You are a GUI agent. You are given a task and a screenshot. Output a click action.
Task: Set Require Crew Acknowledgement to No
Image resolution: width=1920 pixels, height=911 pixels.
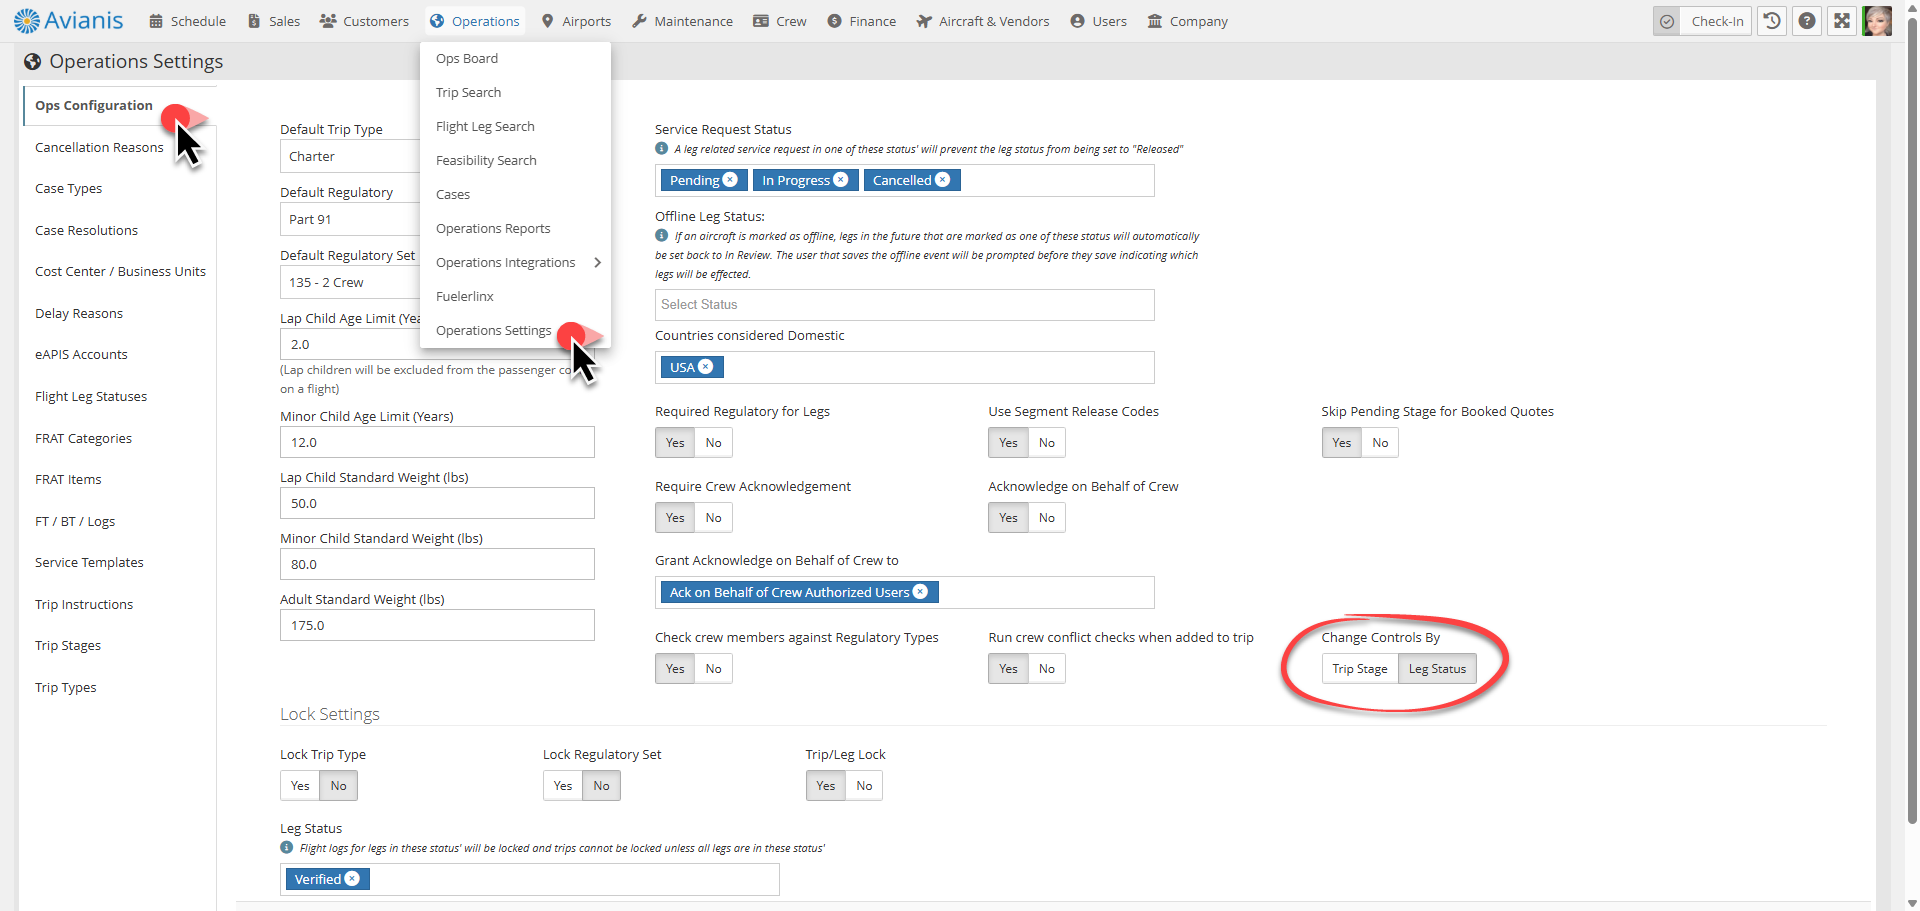(x=713, y=518)
